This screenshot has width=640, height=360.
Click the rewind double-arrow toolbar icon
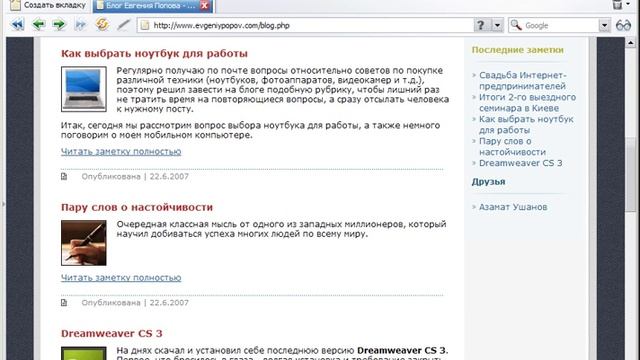(18, 25)
